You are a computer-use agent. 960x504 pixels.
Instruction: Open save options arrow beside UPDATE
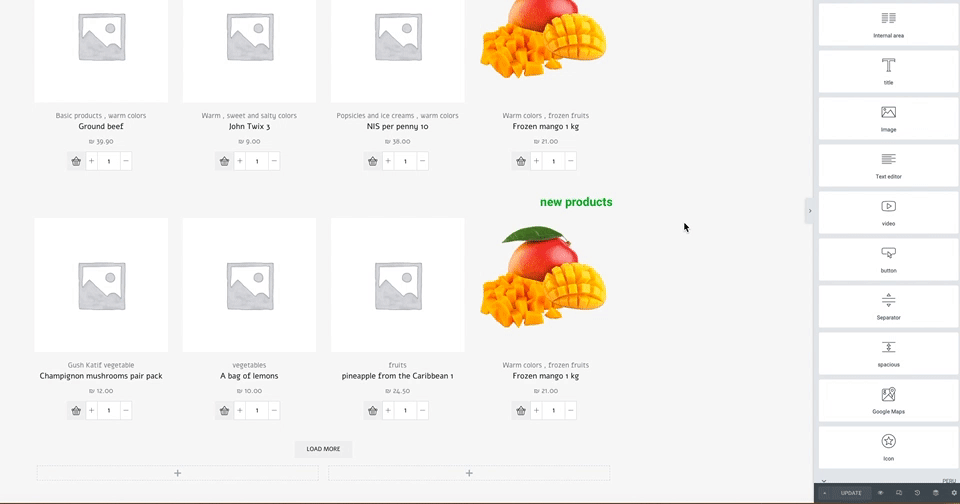[825, 493]
